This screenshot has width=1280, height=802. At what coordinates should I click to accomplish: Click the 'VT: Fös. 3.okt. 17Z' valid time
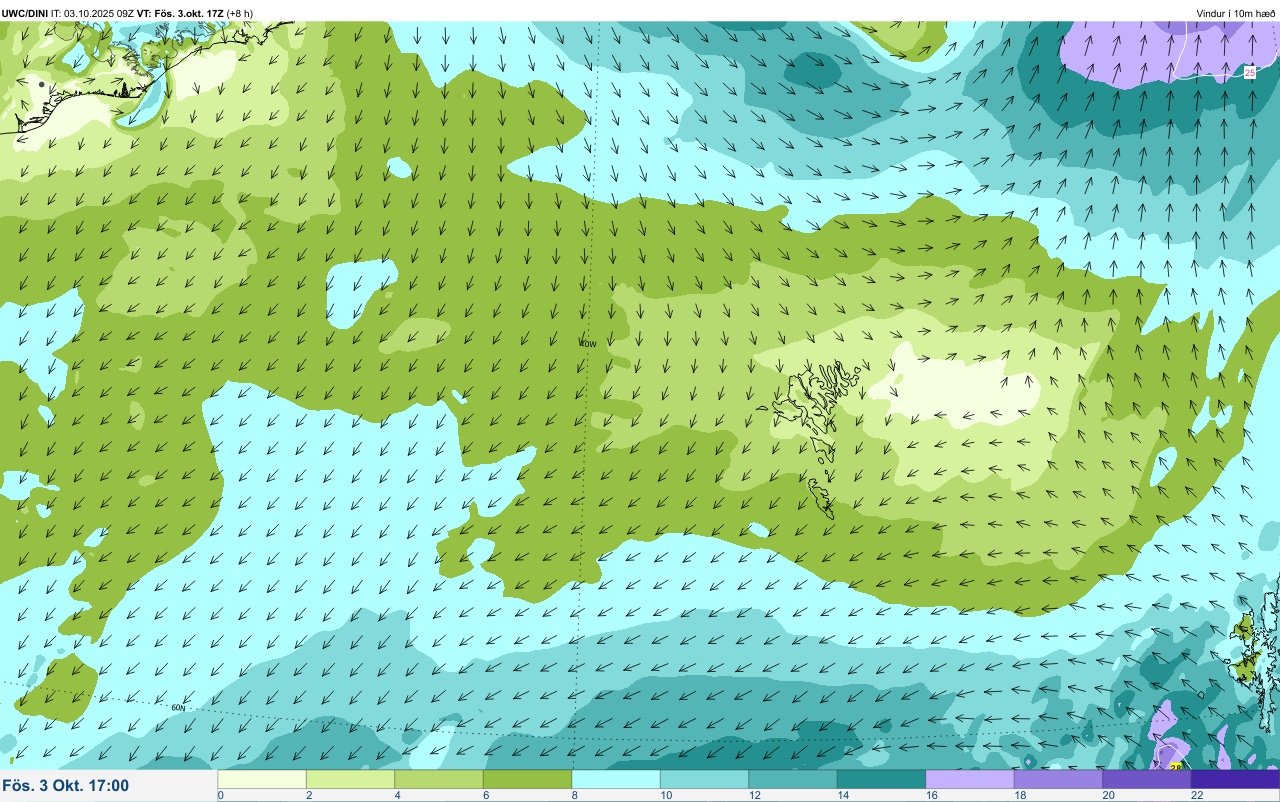(x=179, y=13)
